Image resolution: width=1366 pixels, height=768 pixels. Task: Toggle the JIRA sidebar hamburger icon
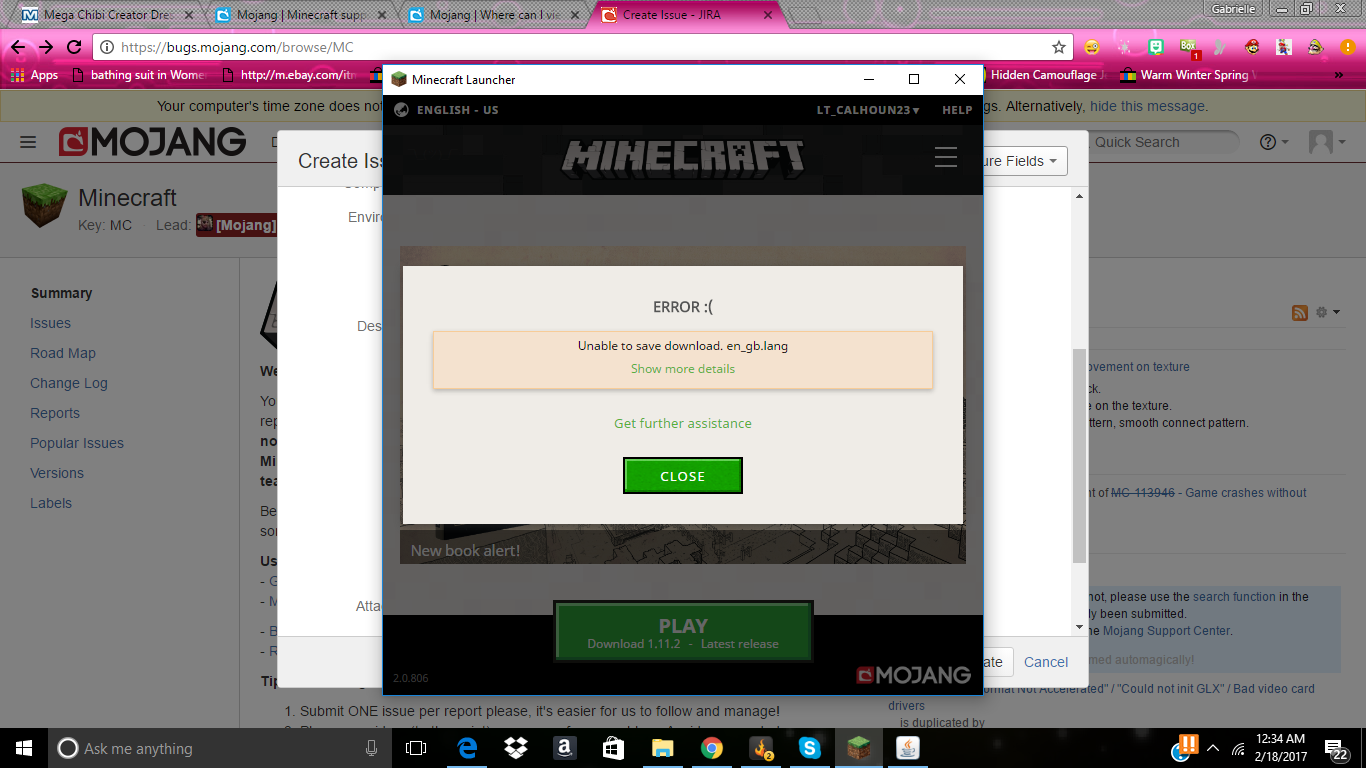pyautogui.click(x=28, y=142)
